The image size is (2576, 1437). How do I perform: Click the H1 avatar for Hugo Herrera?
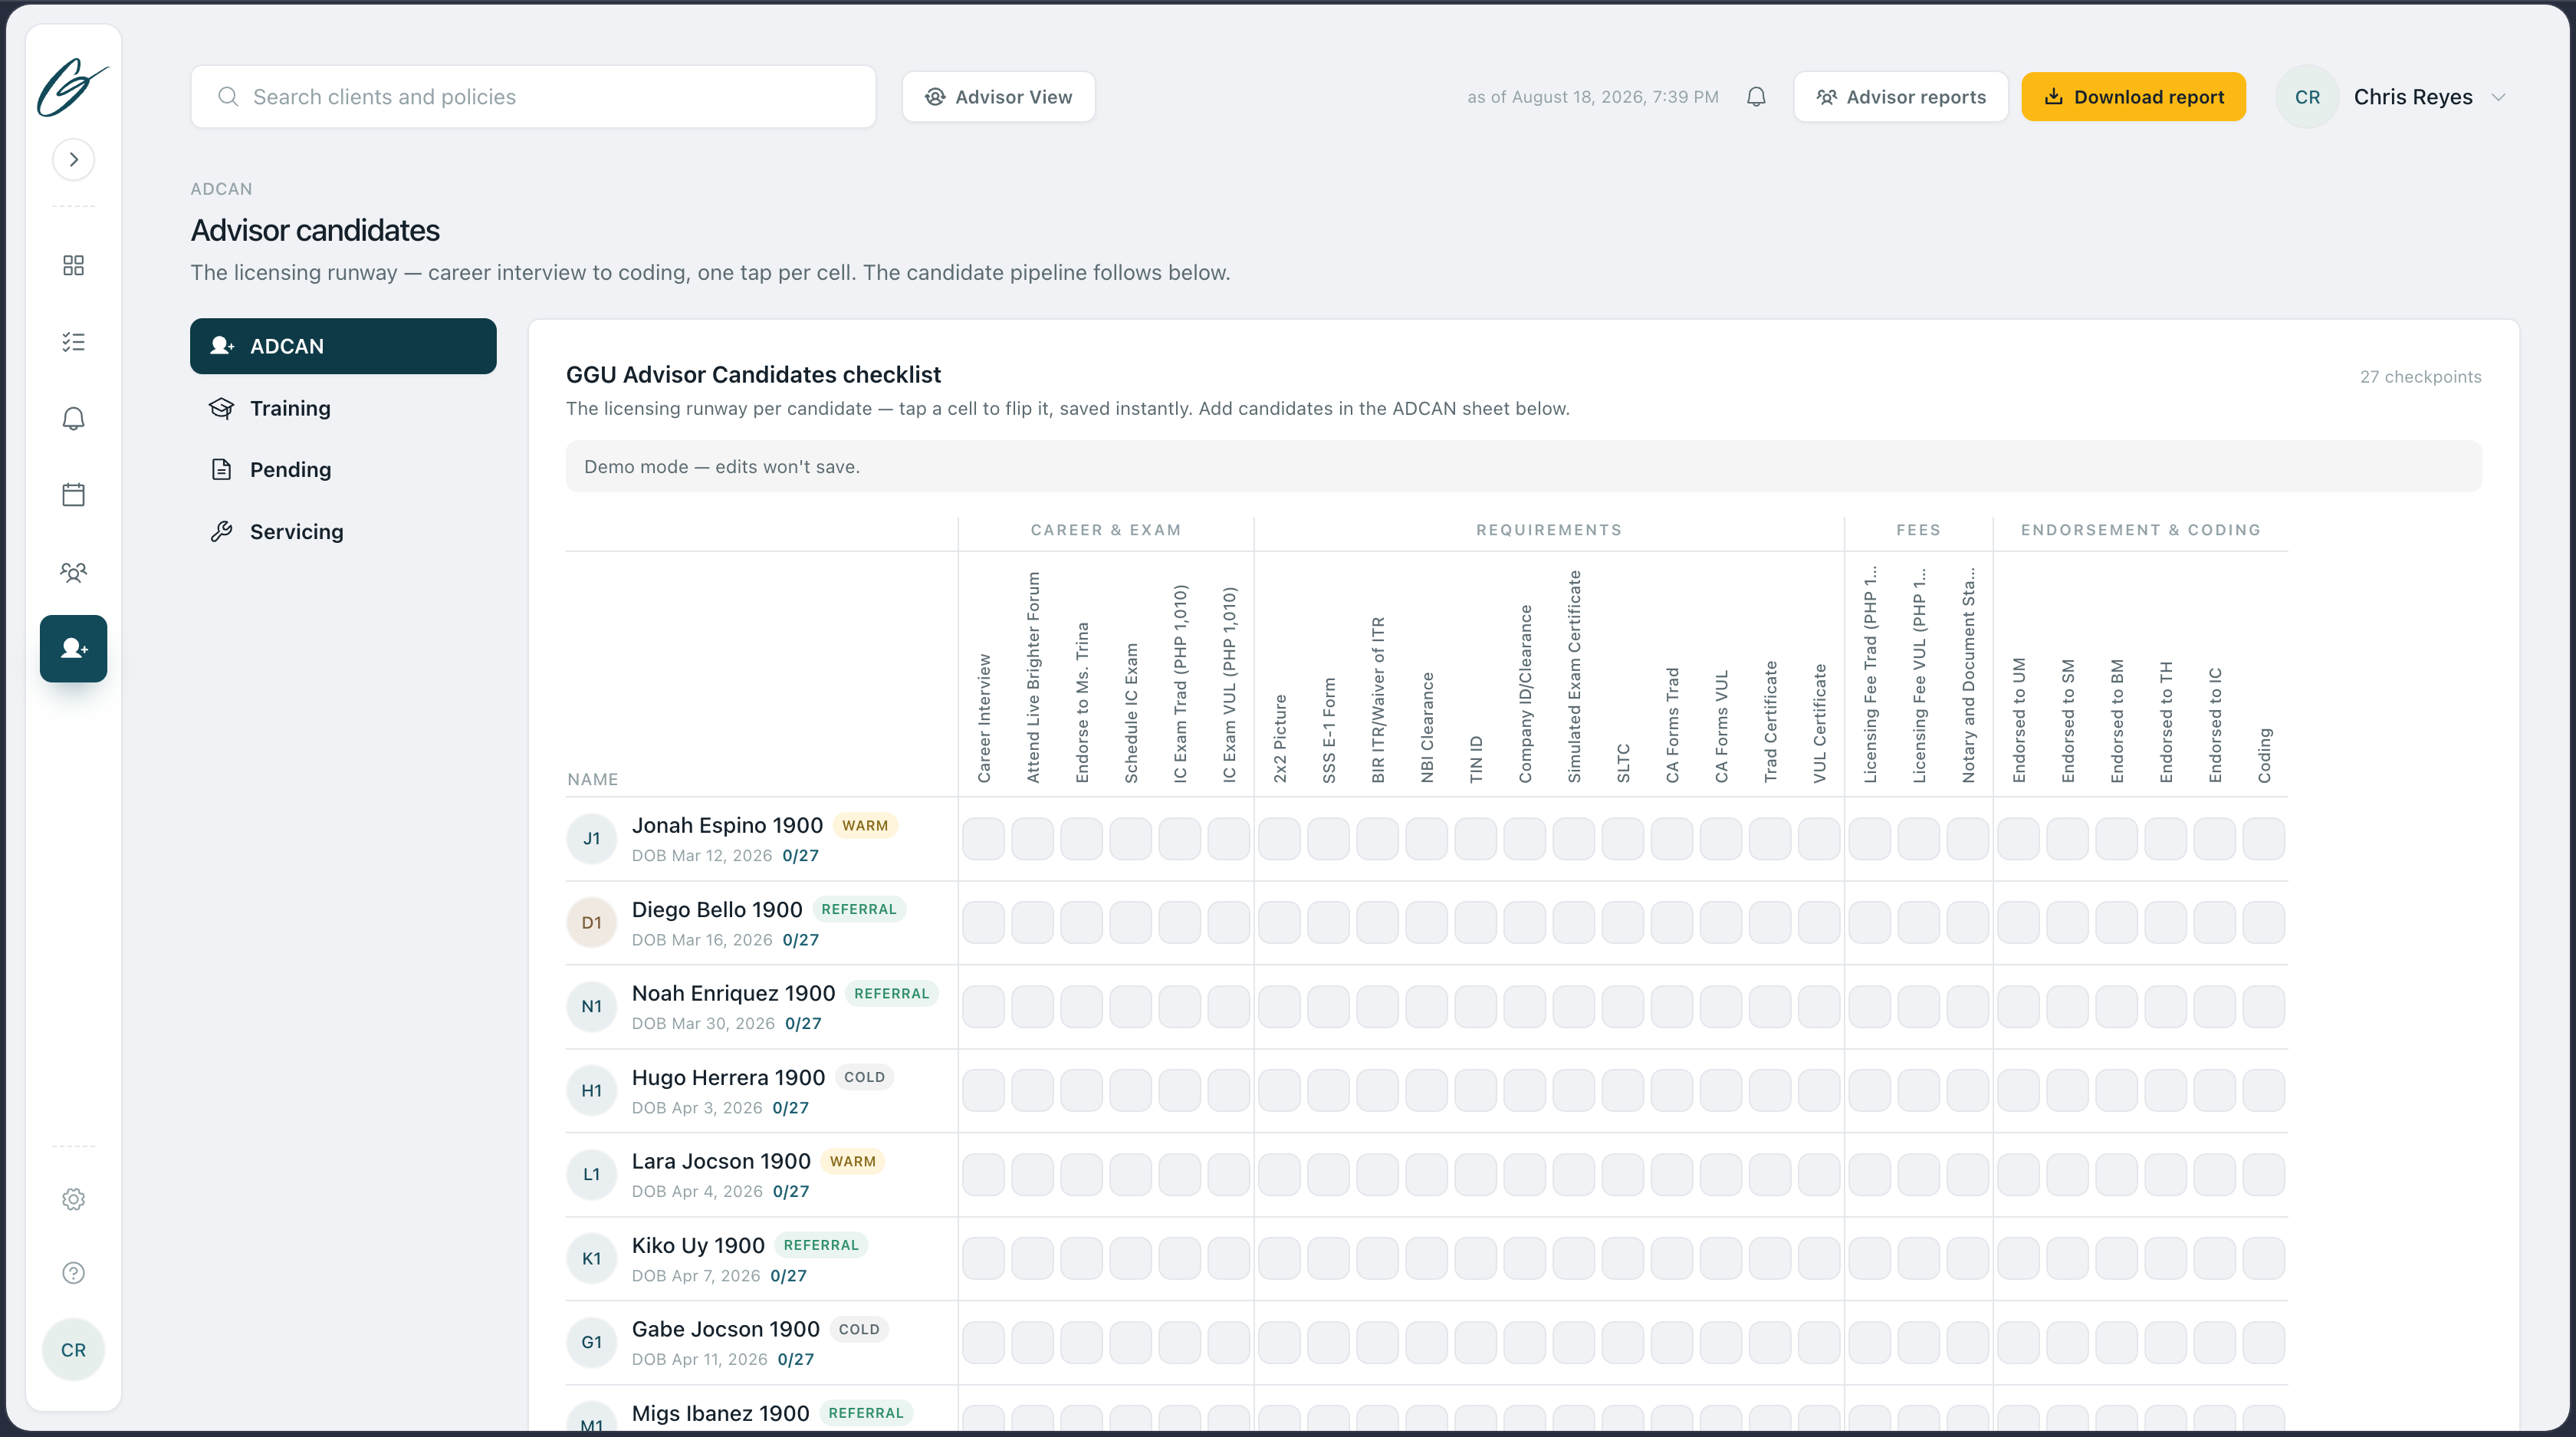(592, 1090)
